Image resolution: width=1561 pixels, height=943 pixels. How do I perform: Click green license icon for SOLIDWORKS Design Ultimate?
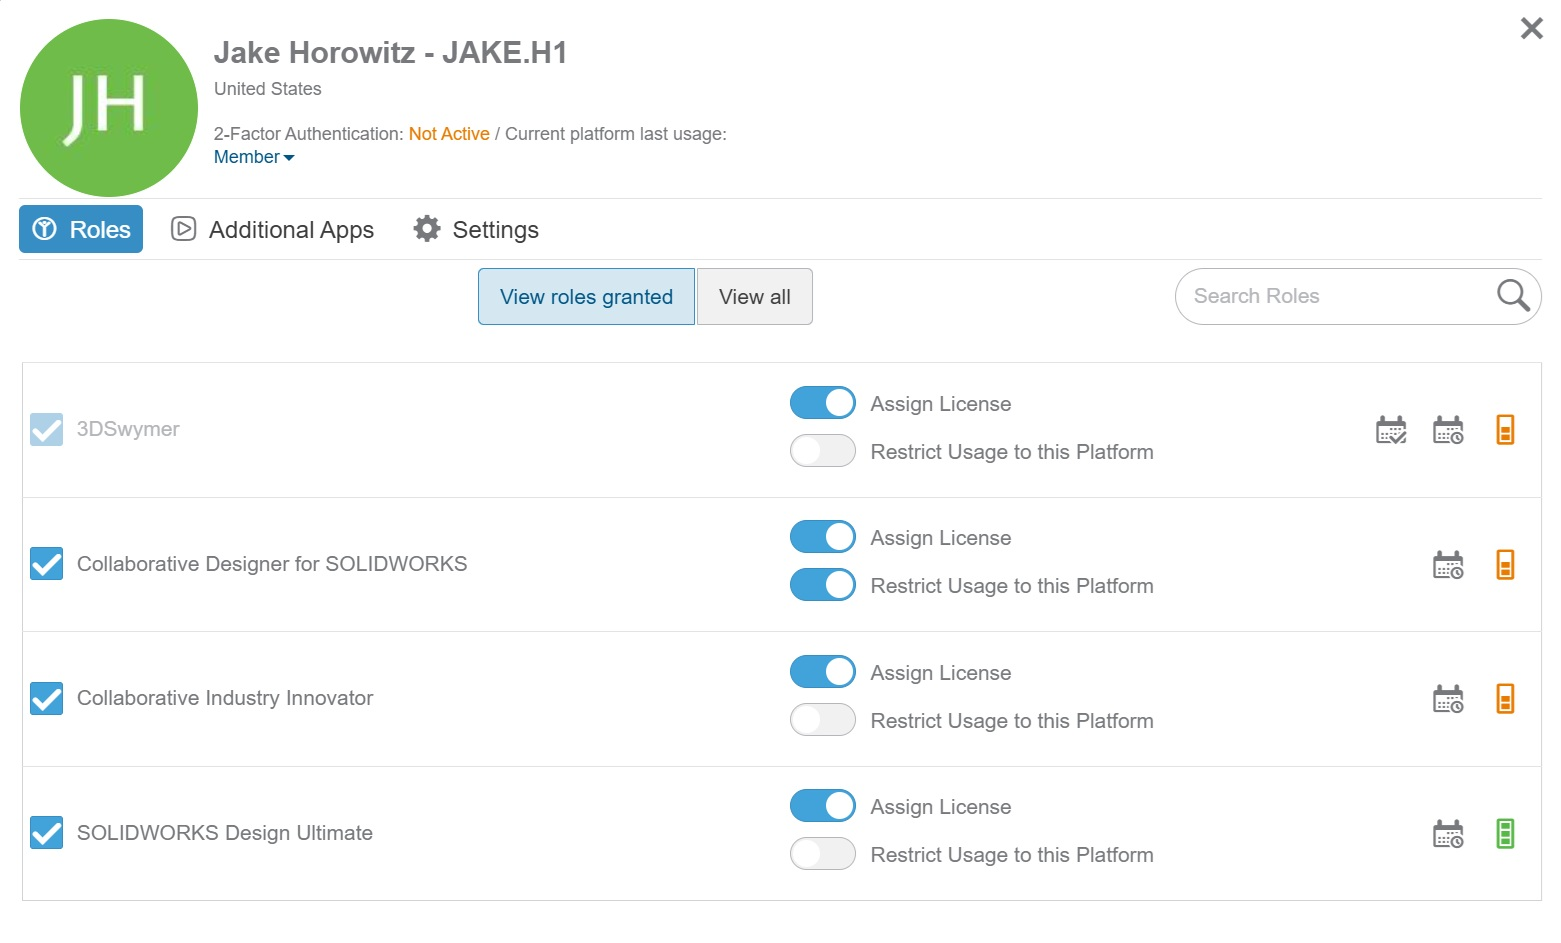(1505, 834)
